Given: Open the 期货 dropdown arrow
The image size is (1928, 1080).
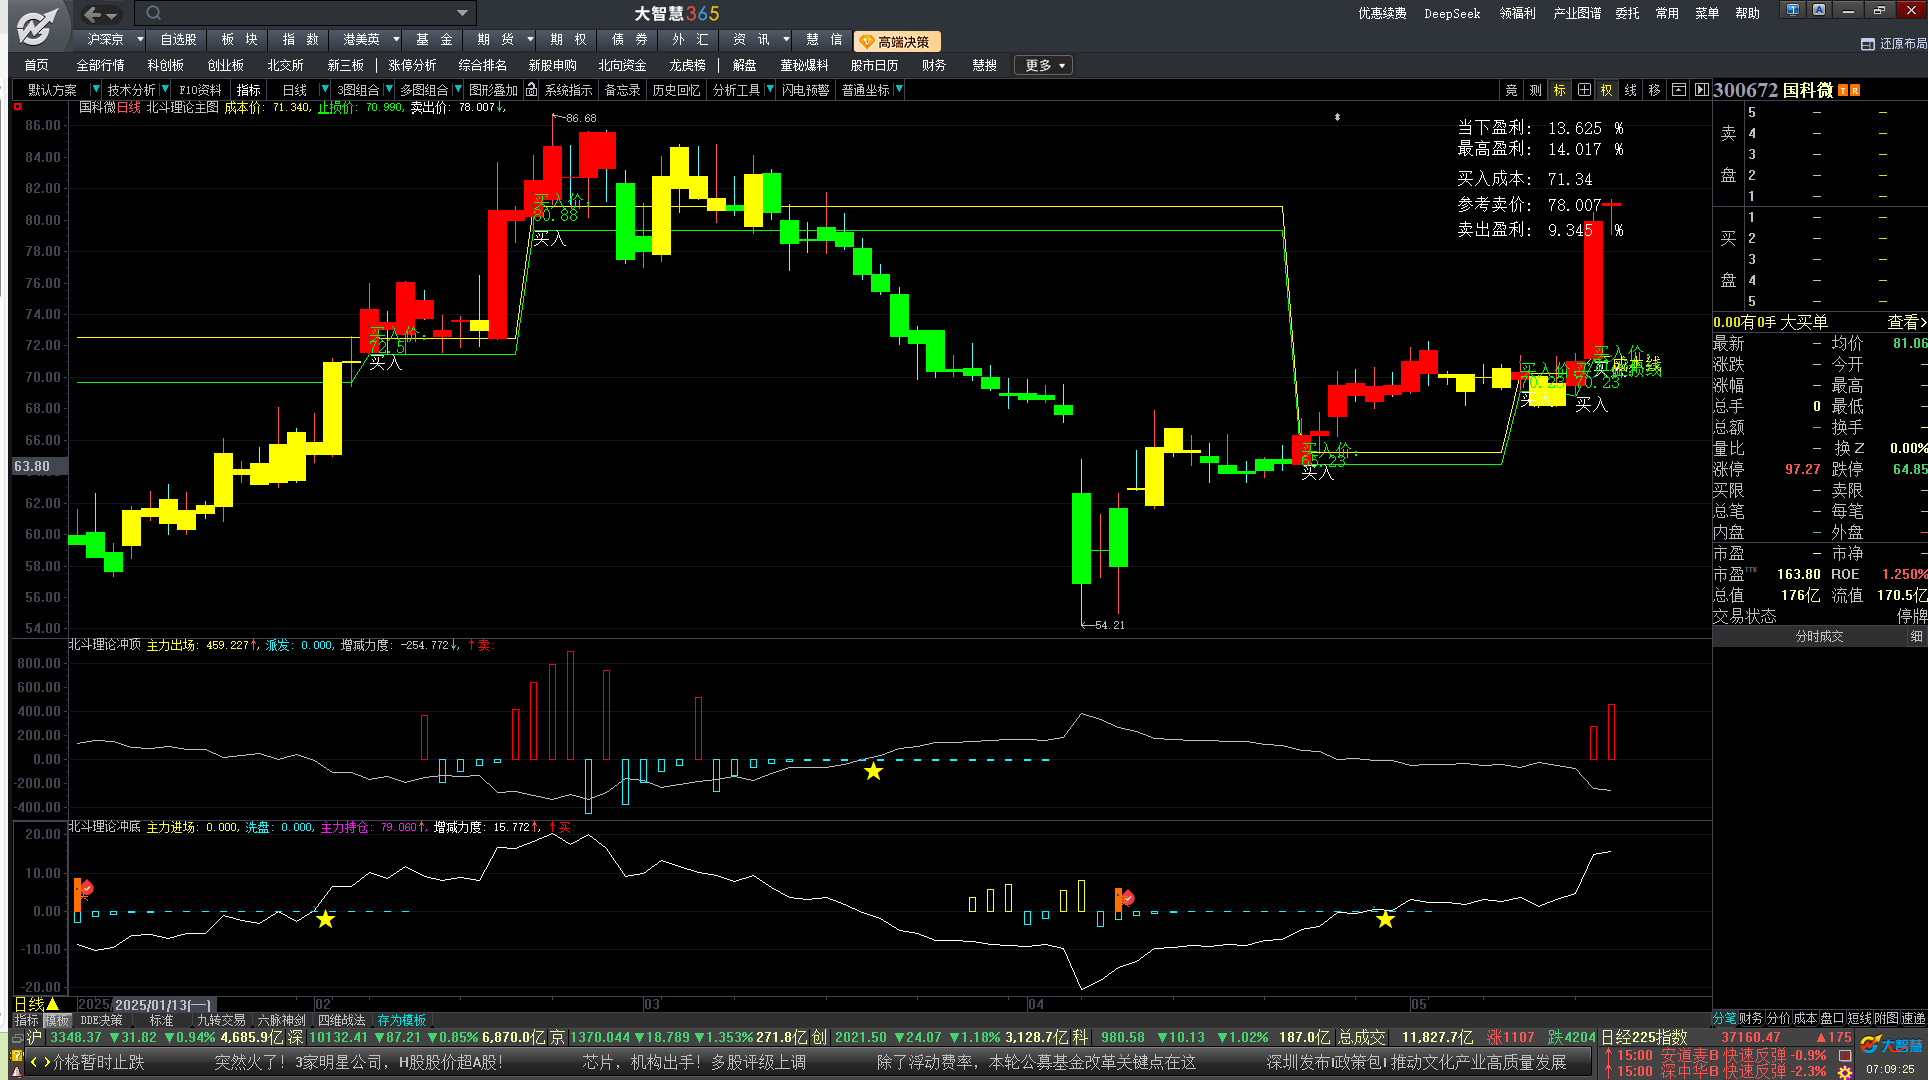Looking at the screenshot, I should pyautogui.click(x=529, y=40).
